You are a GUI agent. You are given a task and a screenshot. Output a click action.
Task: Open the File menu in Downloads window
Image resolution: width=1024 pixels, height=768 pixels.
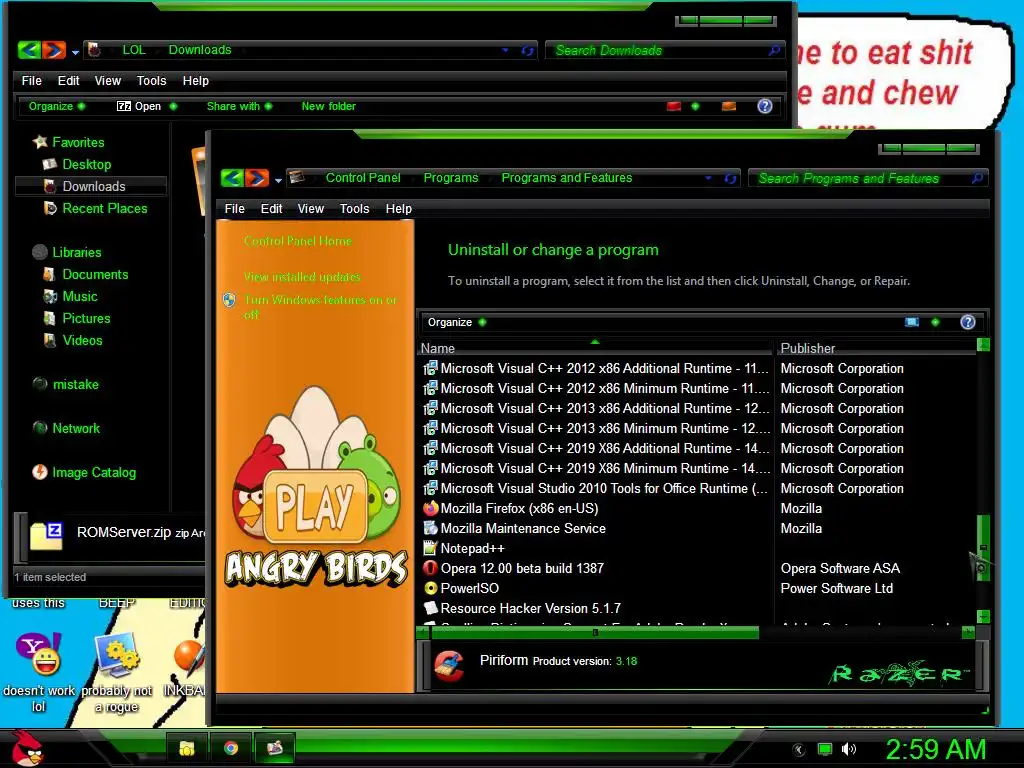tap(31, 80)
